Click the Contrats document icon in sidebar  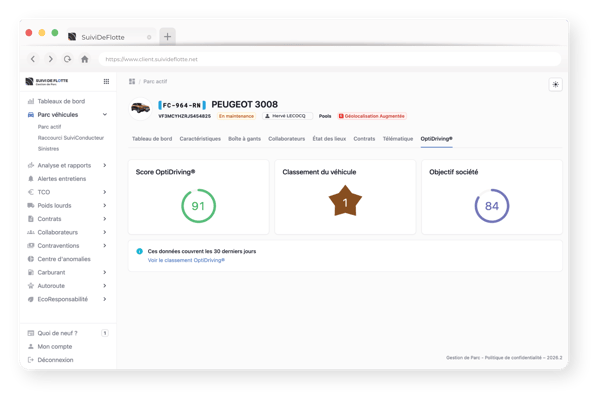click(x=31, y=219)
